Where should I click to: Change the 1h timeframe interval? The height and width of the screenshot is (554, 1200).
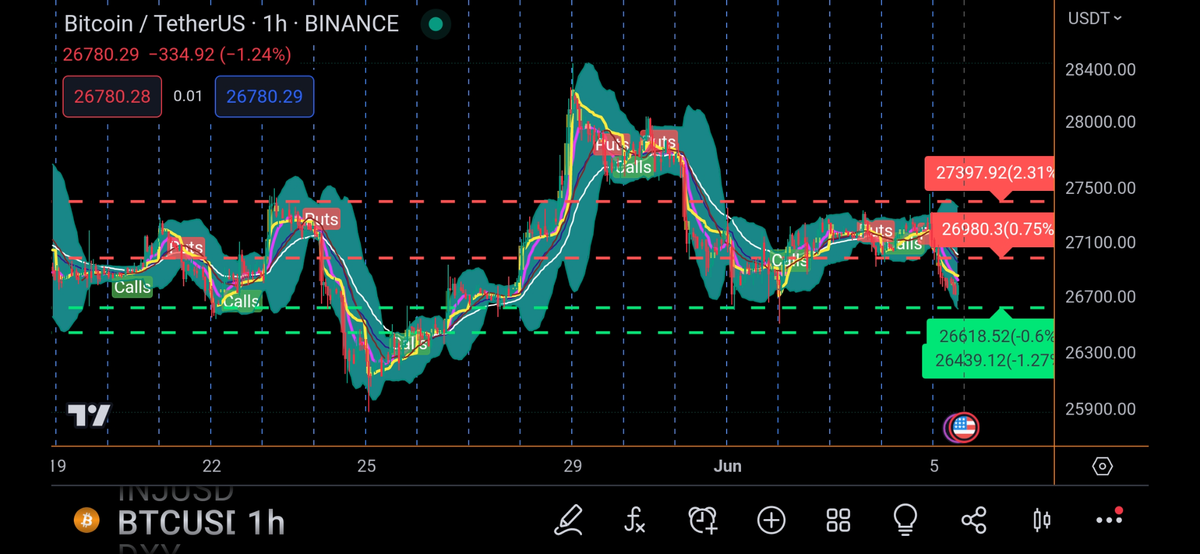point(264,522)
